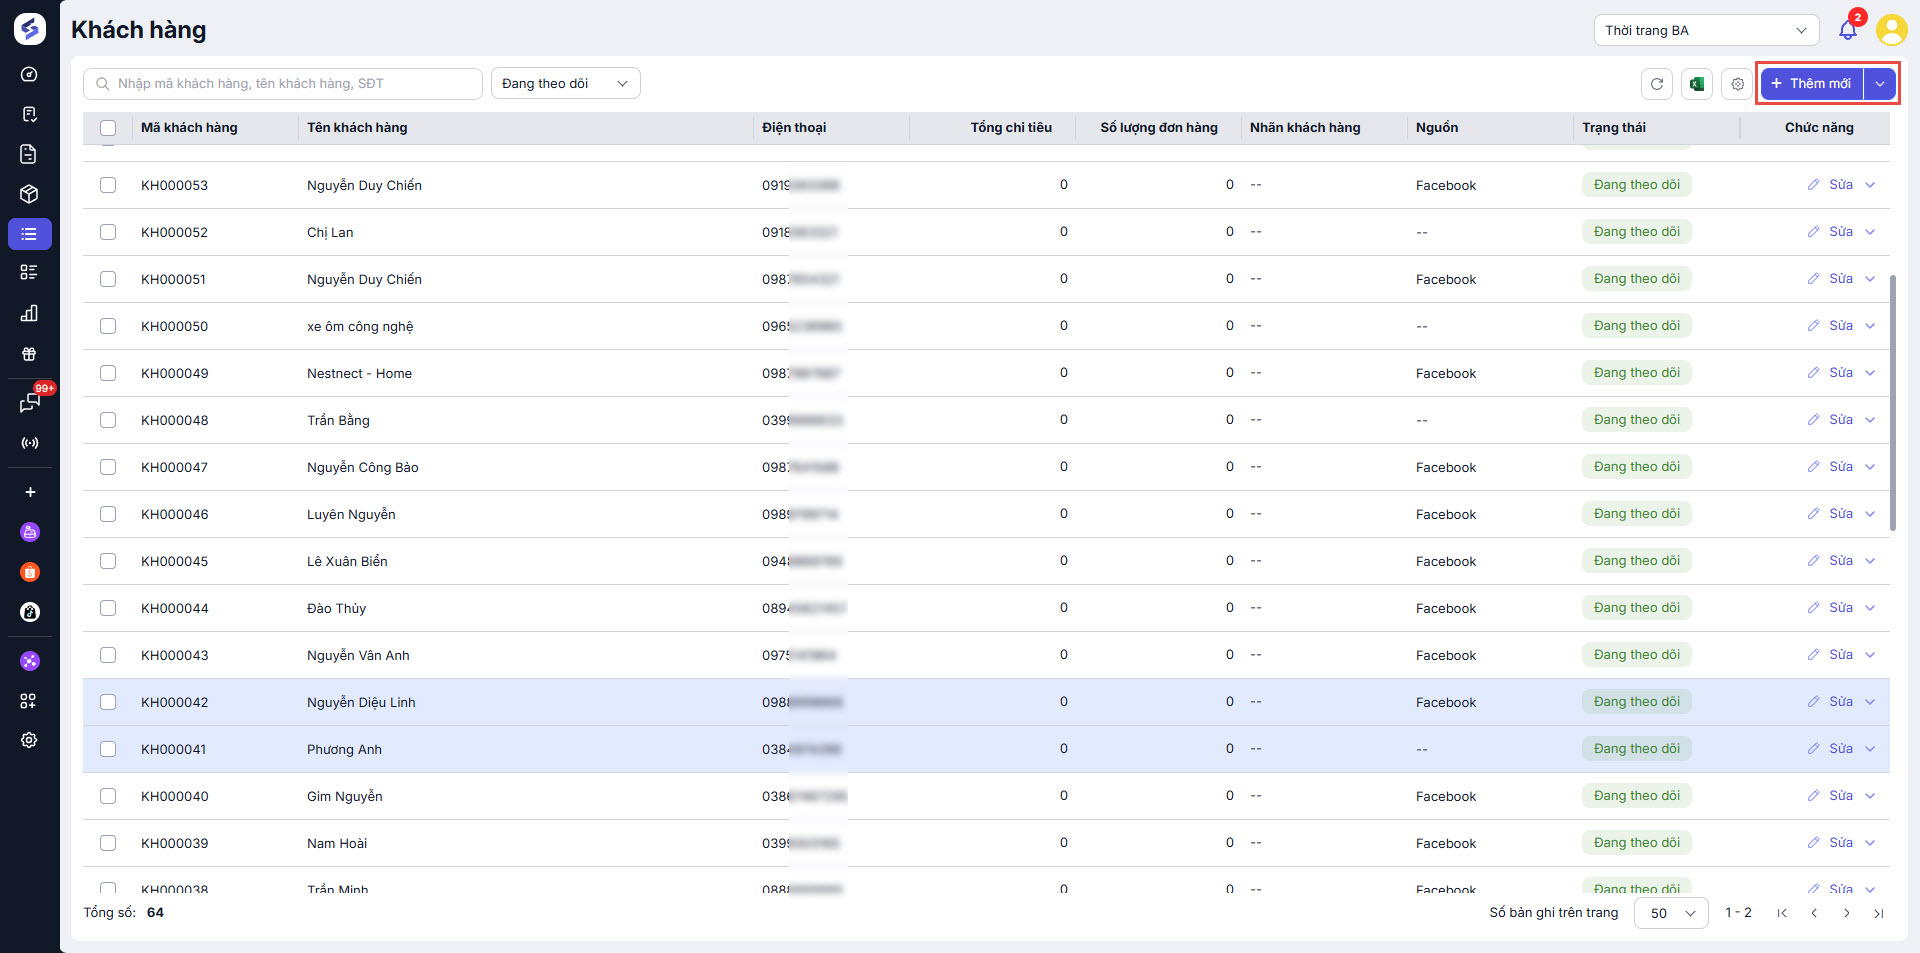This screenshot has width=1920, height=953.
Task: Tick the checkbox for KH000053
Action: (108, 185)
